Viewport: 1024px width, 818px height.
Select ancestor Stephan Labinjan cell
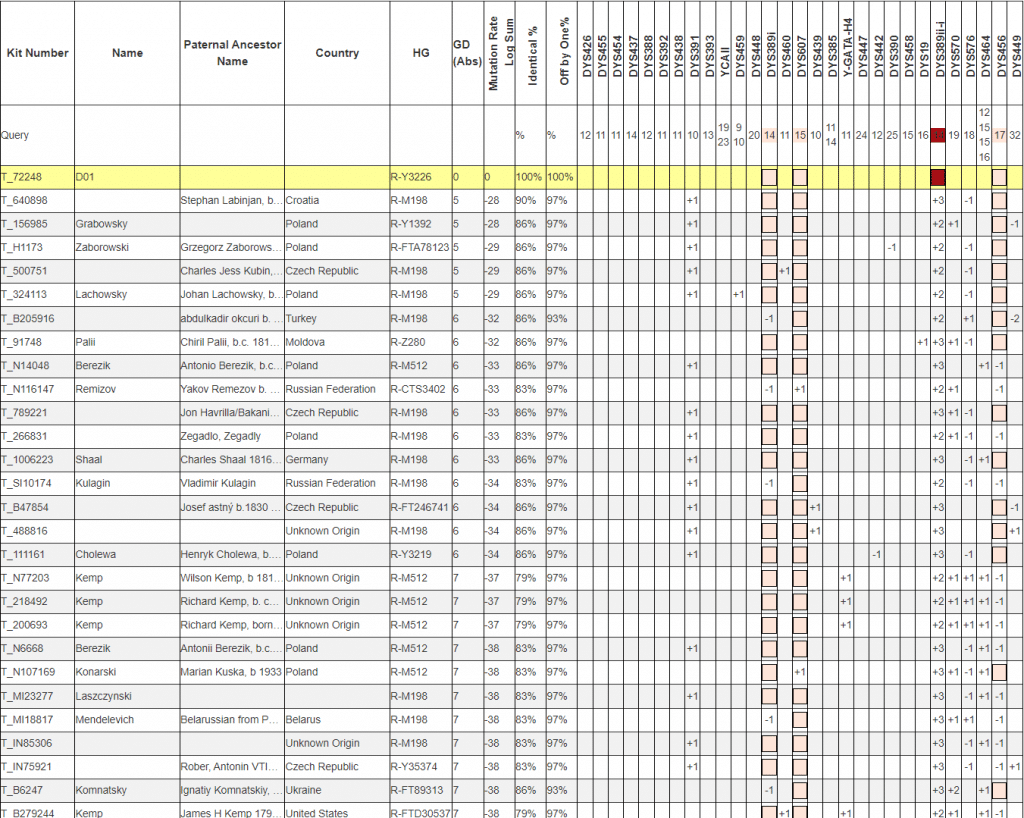pyautogui.click(x=231, y=200)
